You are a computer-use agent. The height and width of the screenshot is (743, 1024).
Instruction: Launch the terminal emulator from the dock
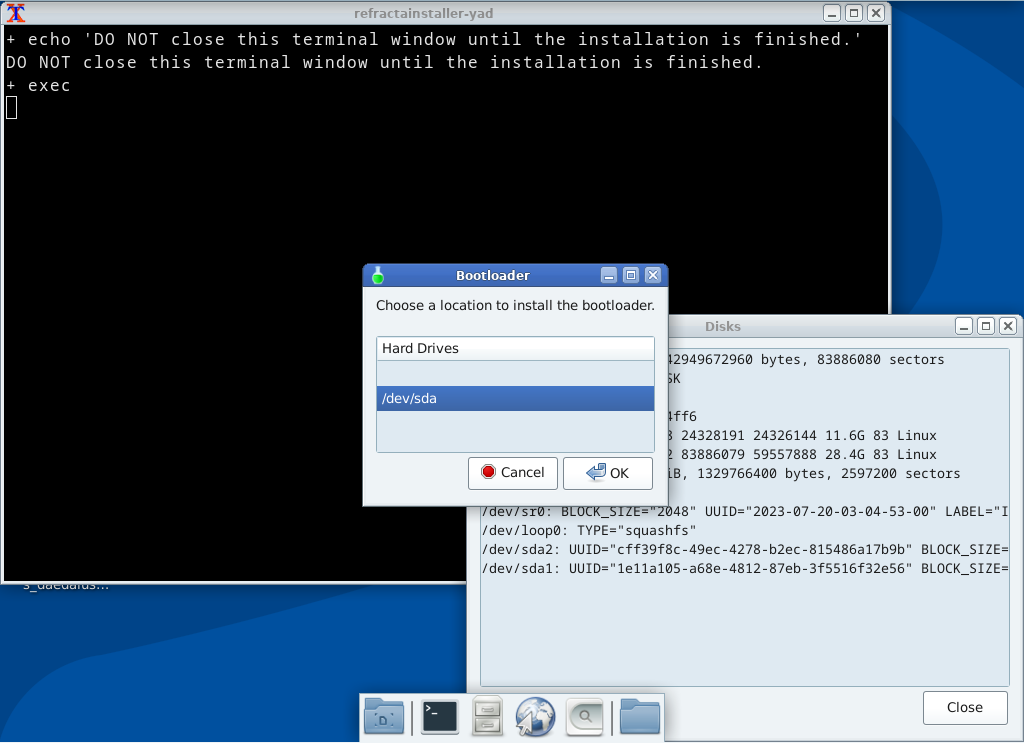(440, 717)
